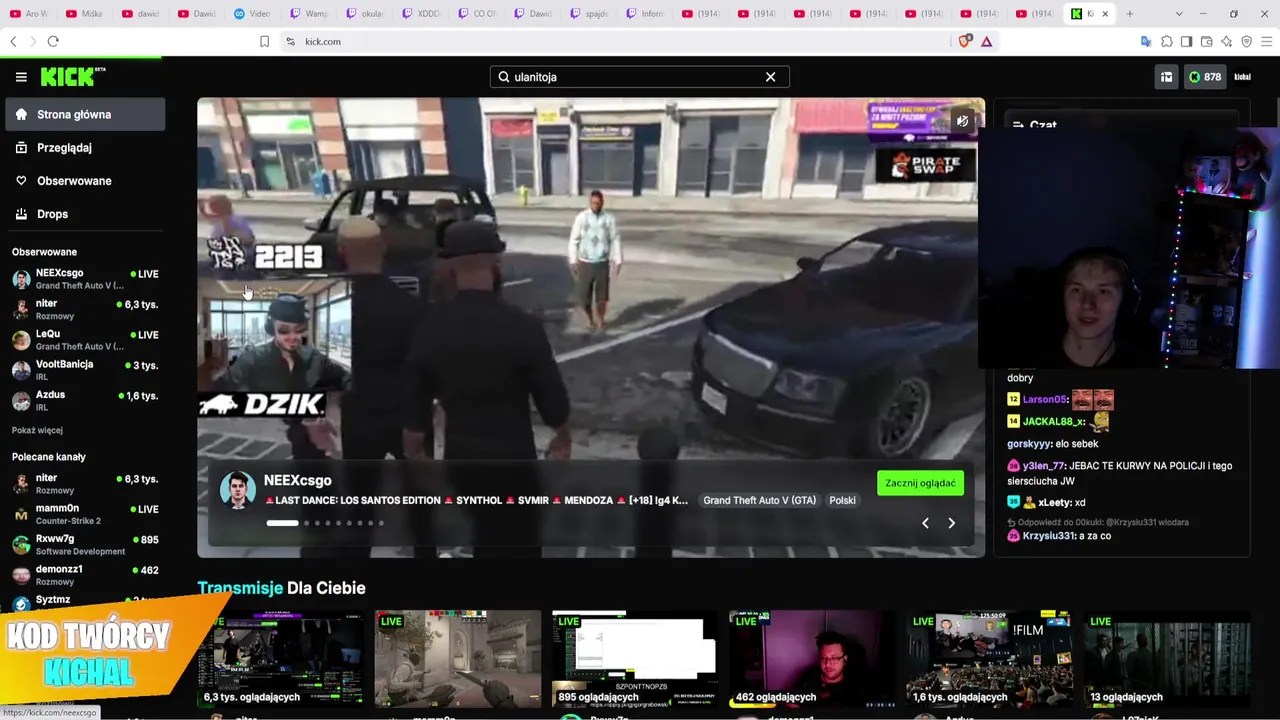Click the Polski language tag
Image resolution: width=1280 pixels, height=720 pixels.
point(842,500)
